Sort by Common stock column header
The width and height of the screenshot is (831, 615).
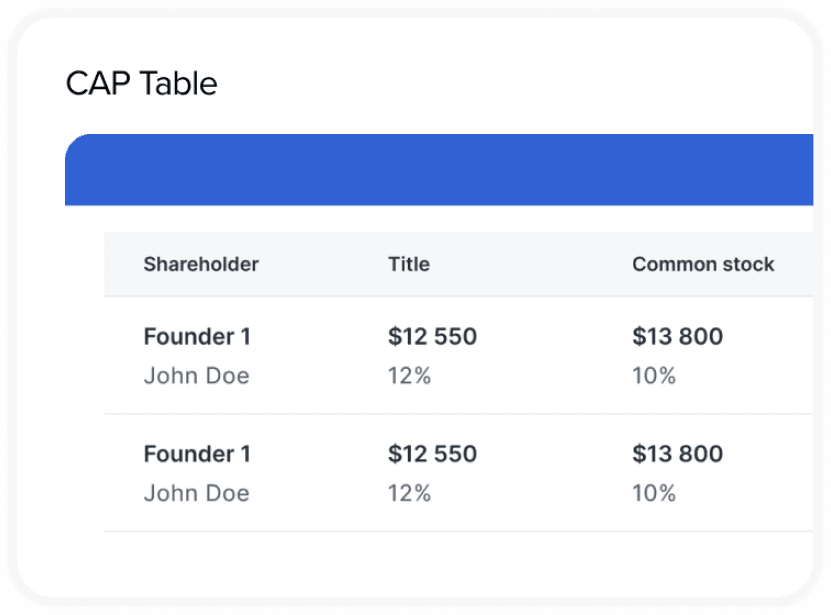pyautogui.click(x=703, y=264)
